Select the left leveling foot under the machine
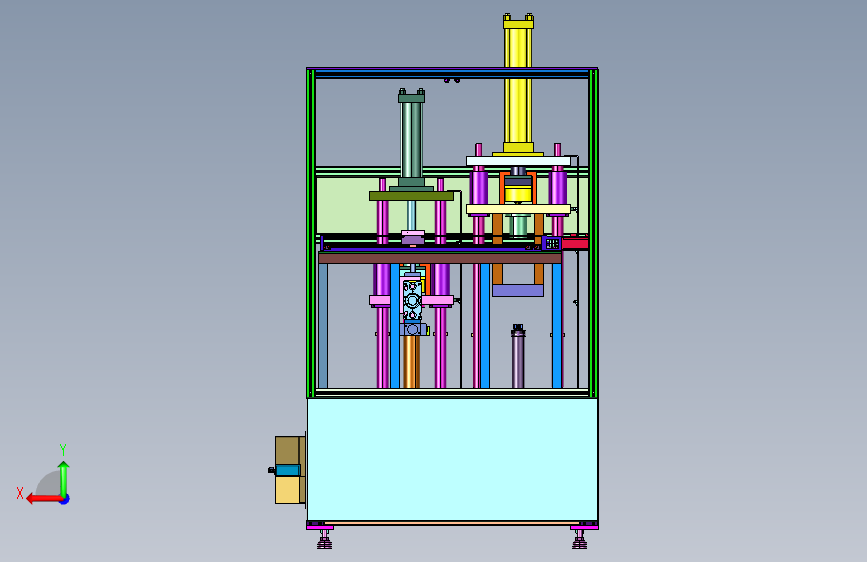867x562 pixels. coord(325,539)
